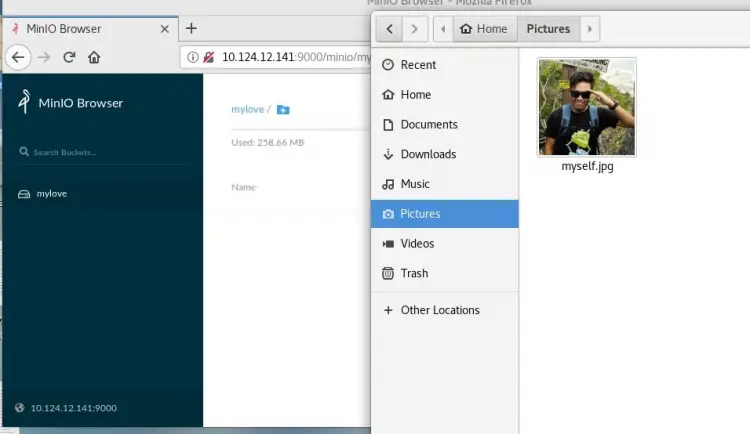750x434 pixels.
Task: Open a new Firefox tab with plus
Action: click(191, 28)
